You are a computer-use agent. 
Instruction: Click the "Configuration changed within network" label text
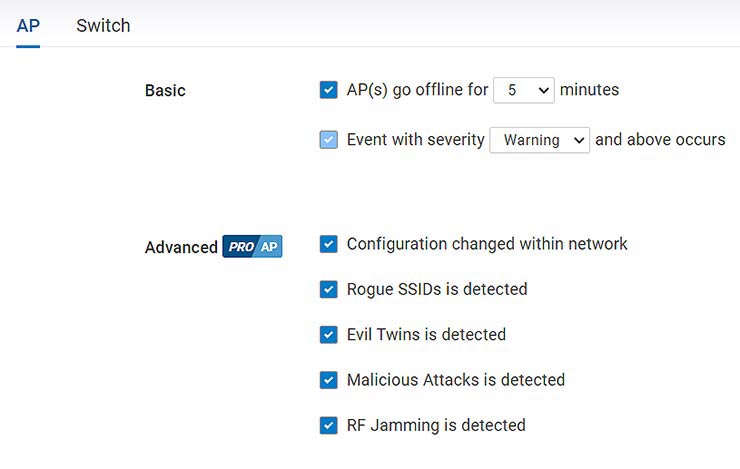(487, 244)
